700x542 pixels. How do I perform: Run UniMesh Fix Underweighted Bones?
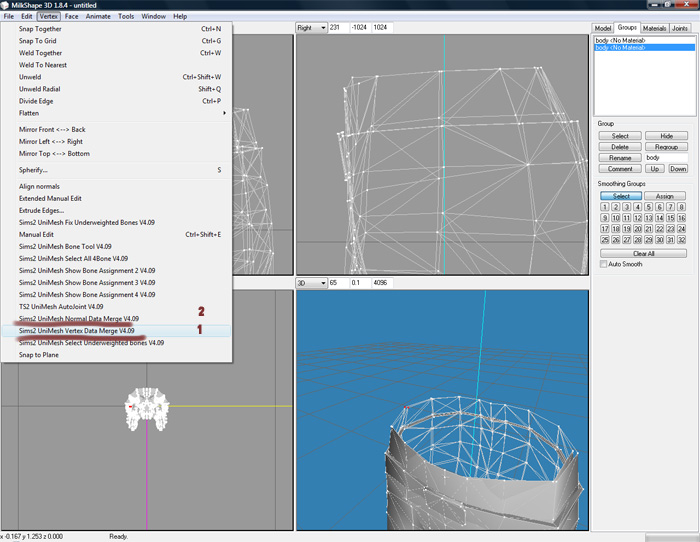tap(116, 222)
